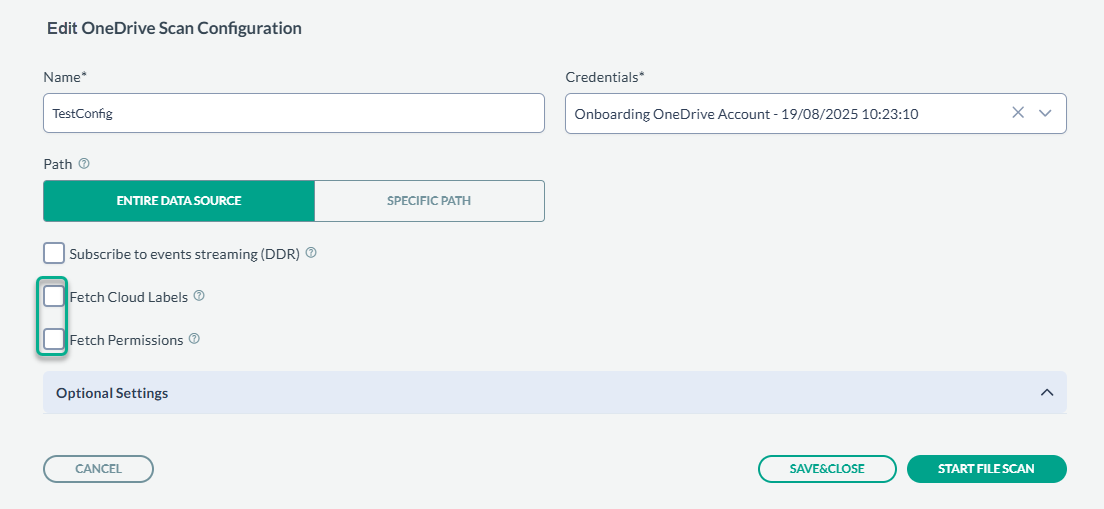
Task: Click the 'Fetch Cloud Labels' label text
Action: click(x=129, y=297)
